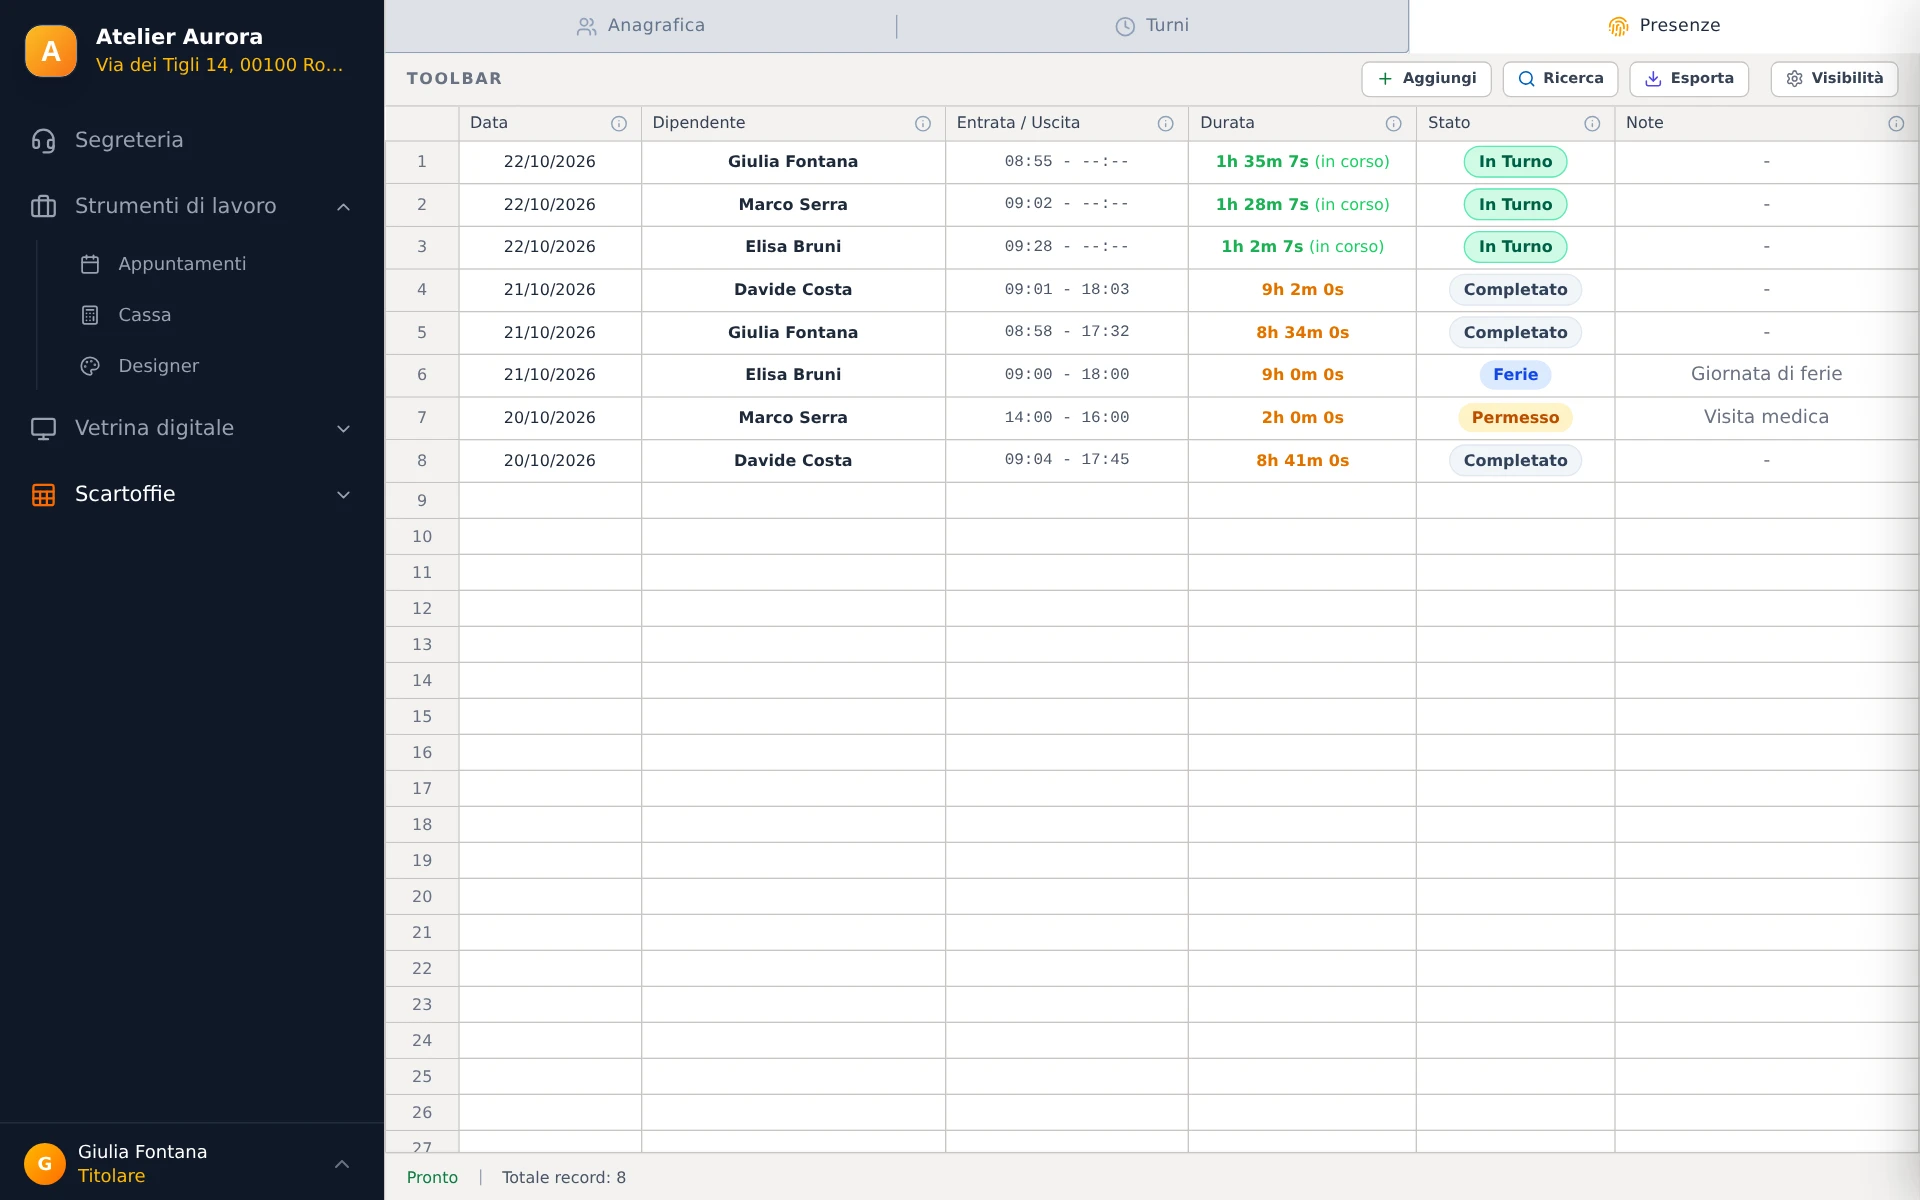This screenshot has width=1920, height=1200.
Task: Click the Atelier Aurora logo avatar
Action: pyautogui.click(x=51, y=51)
